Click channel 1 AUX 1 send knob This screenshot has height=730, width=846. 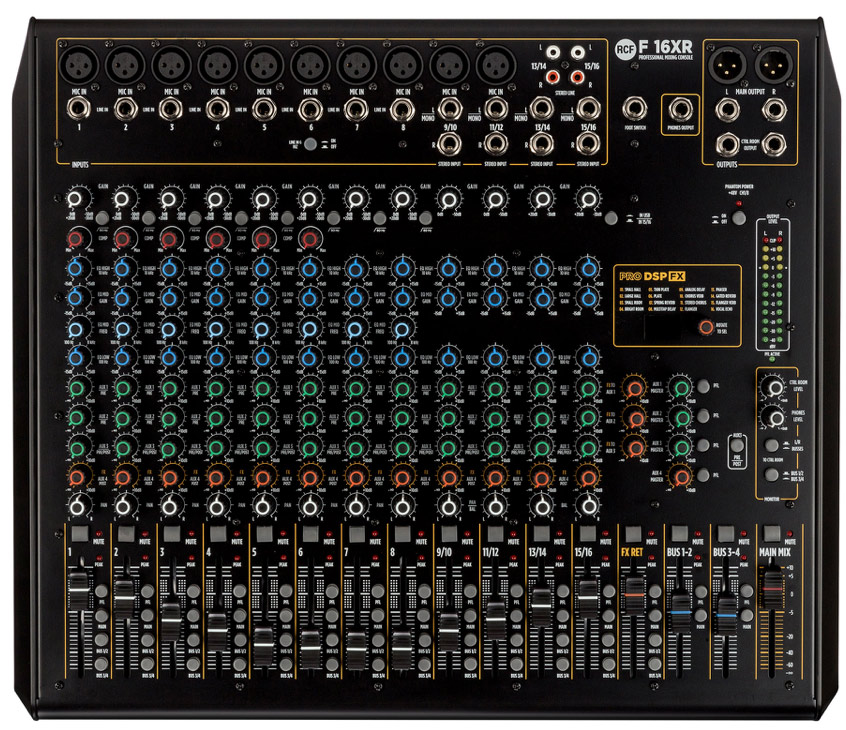tap(77, 388)
